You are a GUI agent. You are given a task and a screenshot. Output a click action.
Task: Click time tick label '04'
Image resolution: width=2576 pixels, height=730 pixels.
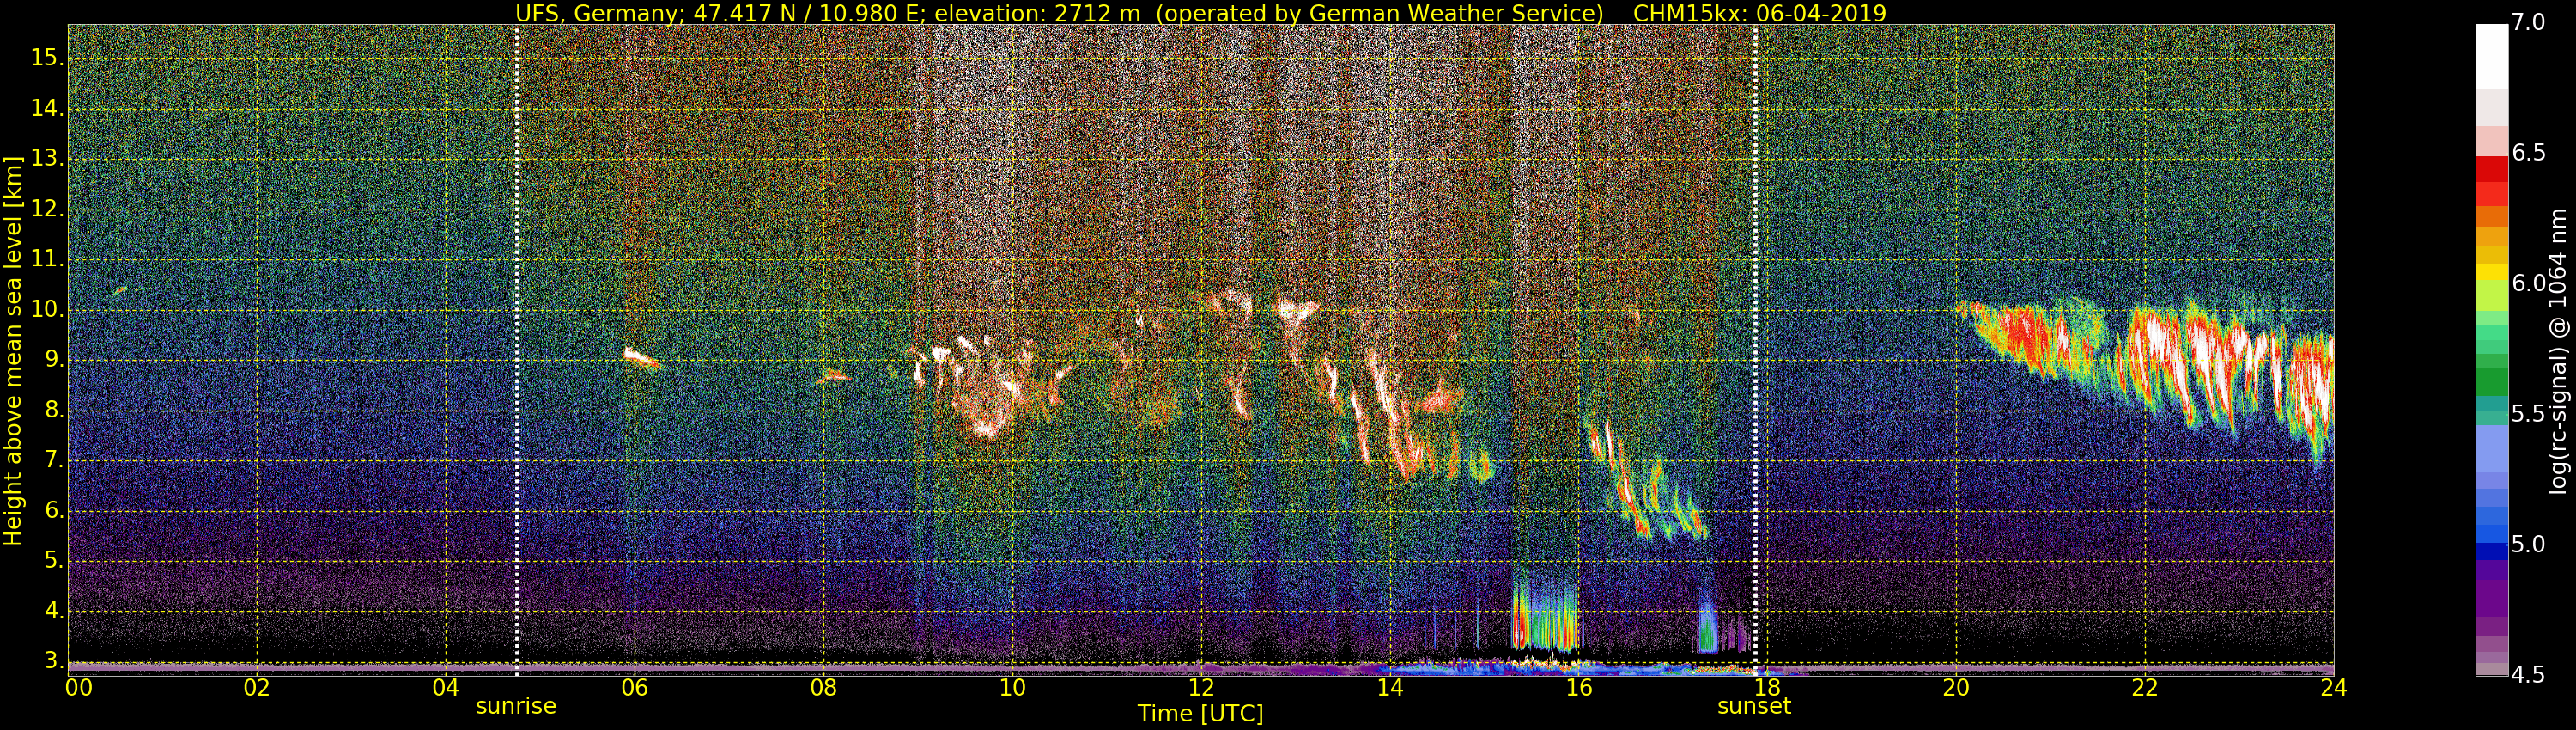click(446, 688)
